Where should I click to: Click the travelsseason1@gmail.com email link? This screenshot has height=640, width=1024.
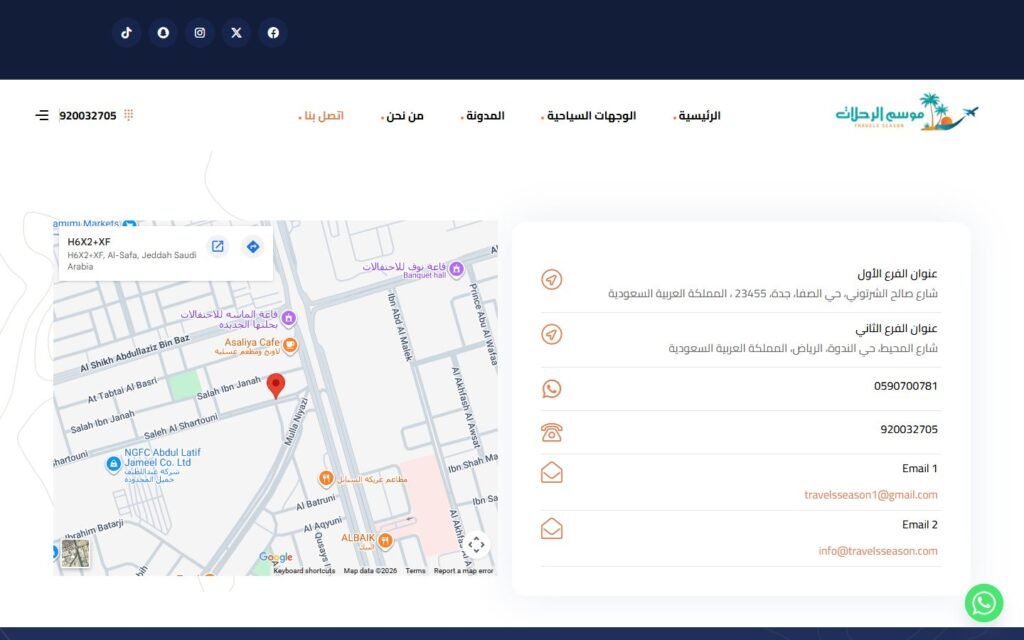[871, 495]
